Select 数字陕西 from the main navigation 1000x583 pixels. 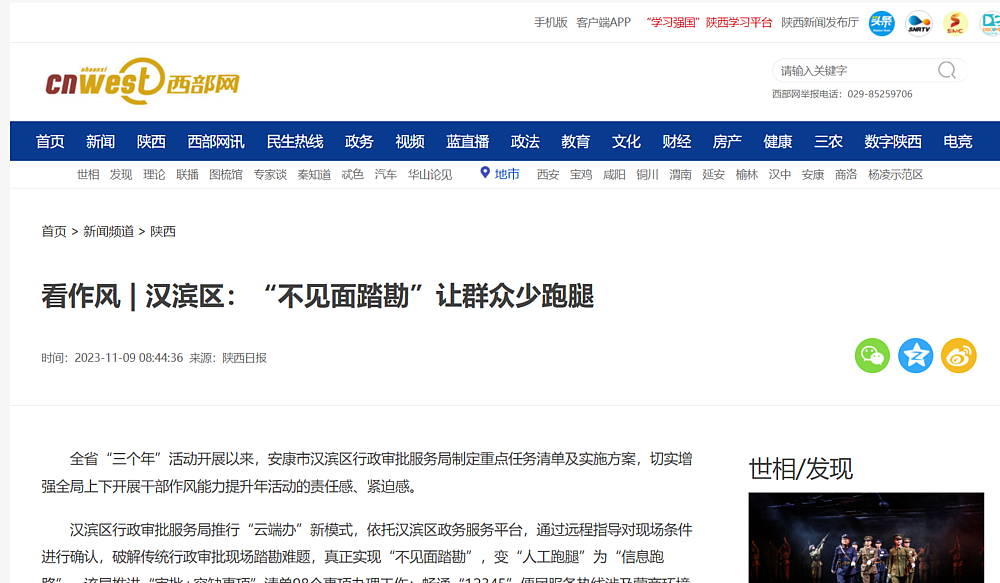tap(893, 141)
